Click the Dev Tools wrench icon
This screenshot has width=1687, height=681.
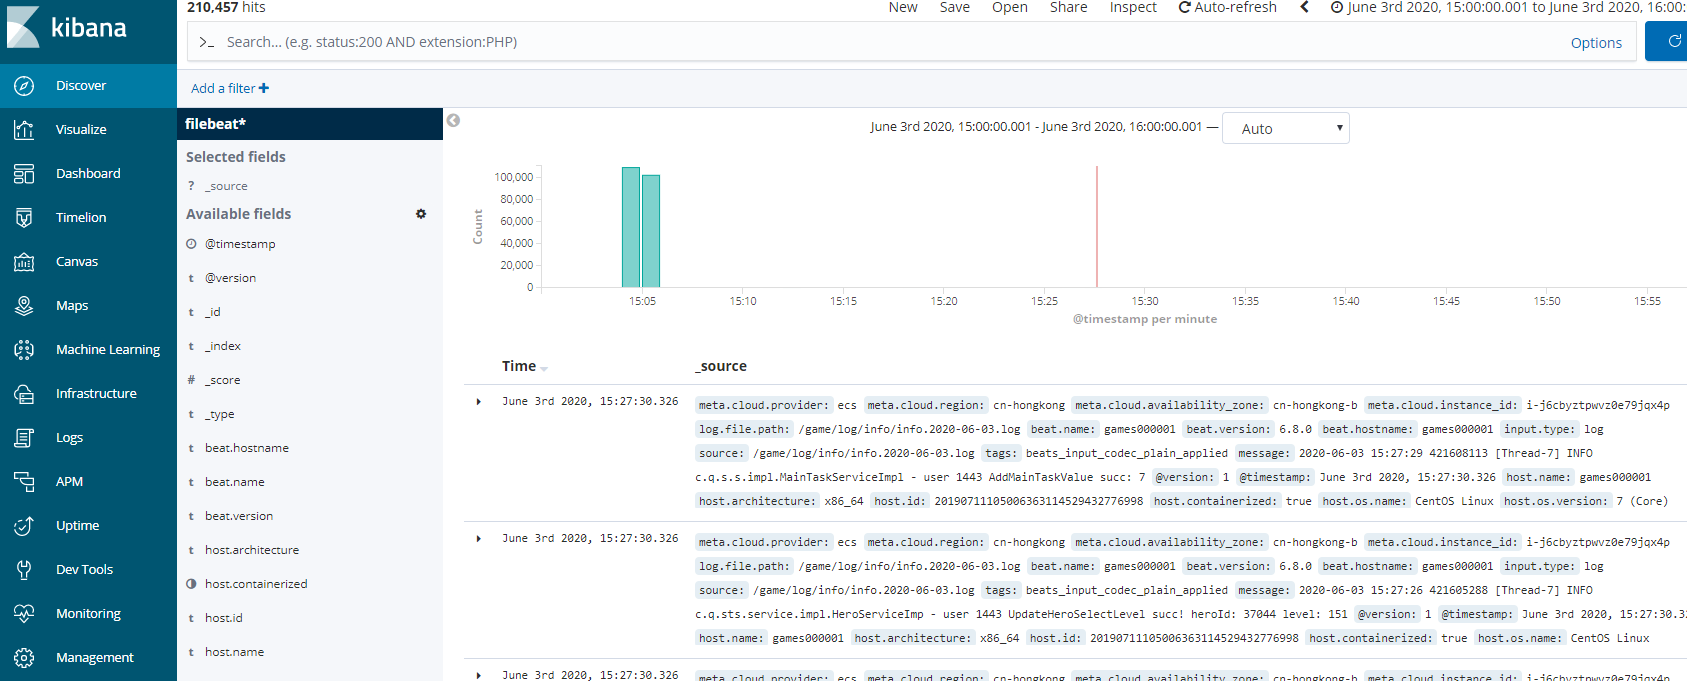coord(24,569)
